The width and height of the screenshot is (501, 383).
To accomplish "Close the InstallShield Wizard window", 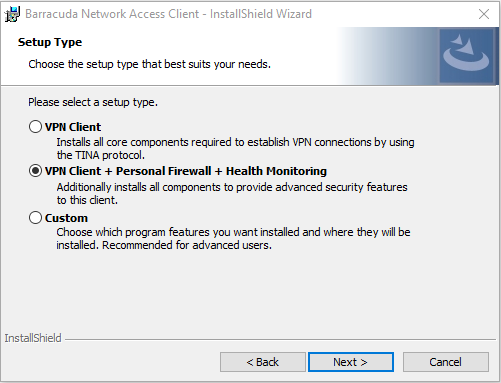I will pos(484,14).
